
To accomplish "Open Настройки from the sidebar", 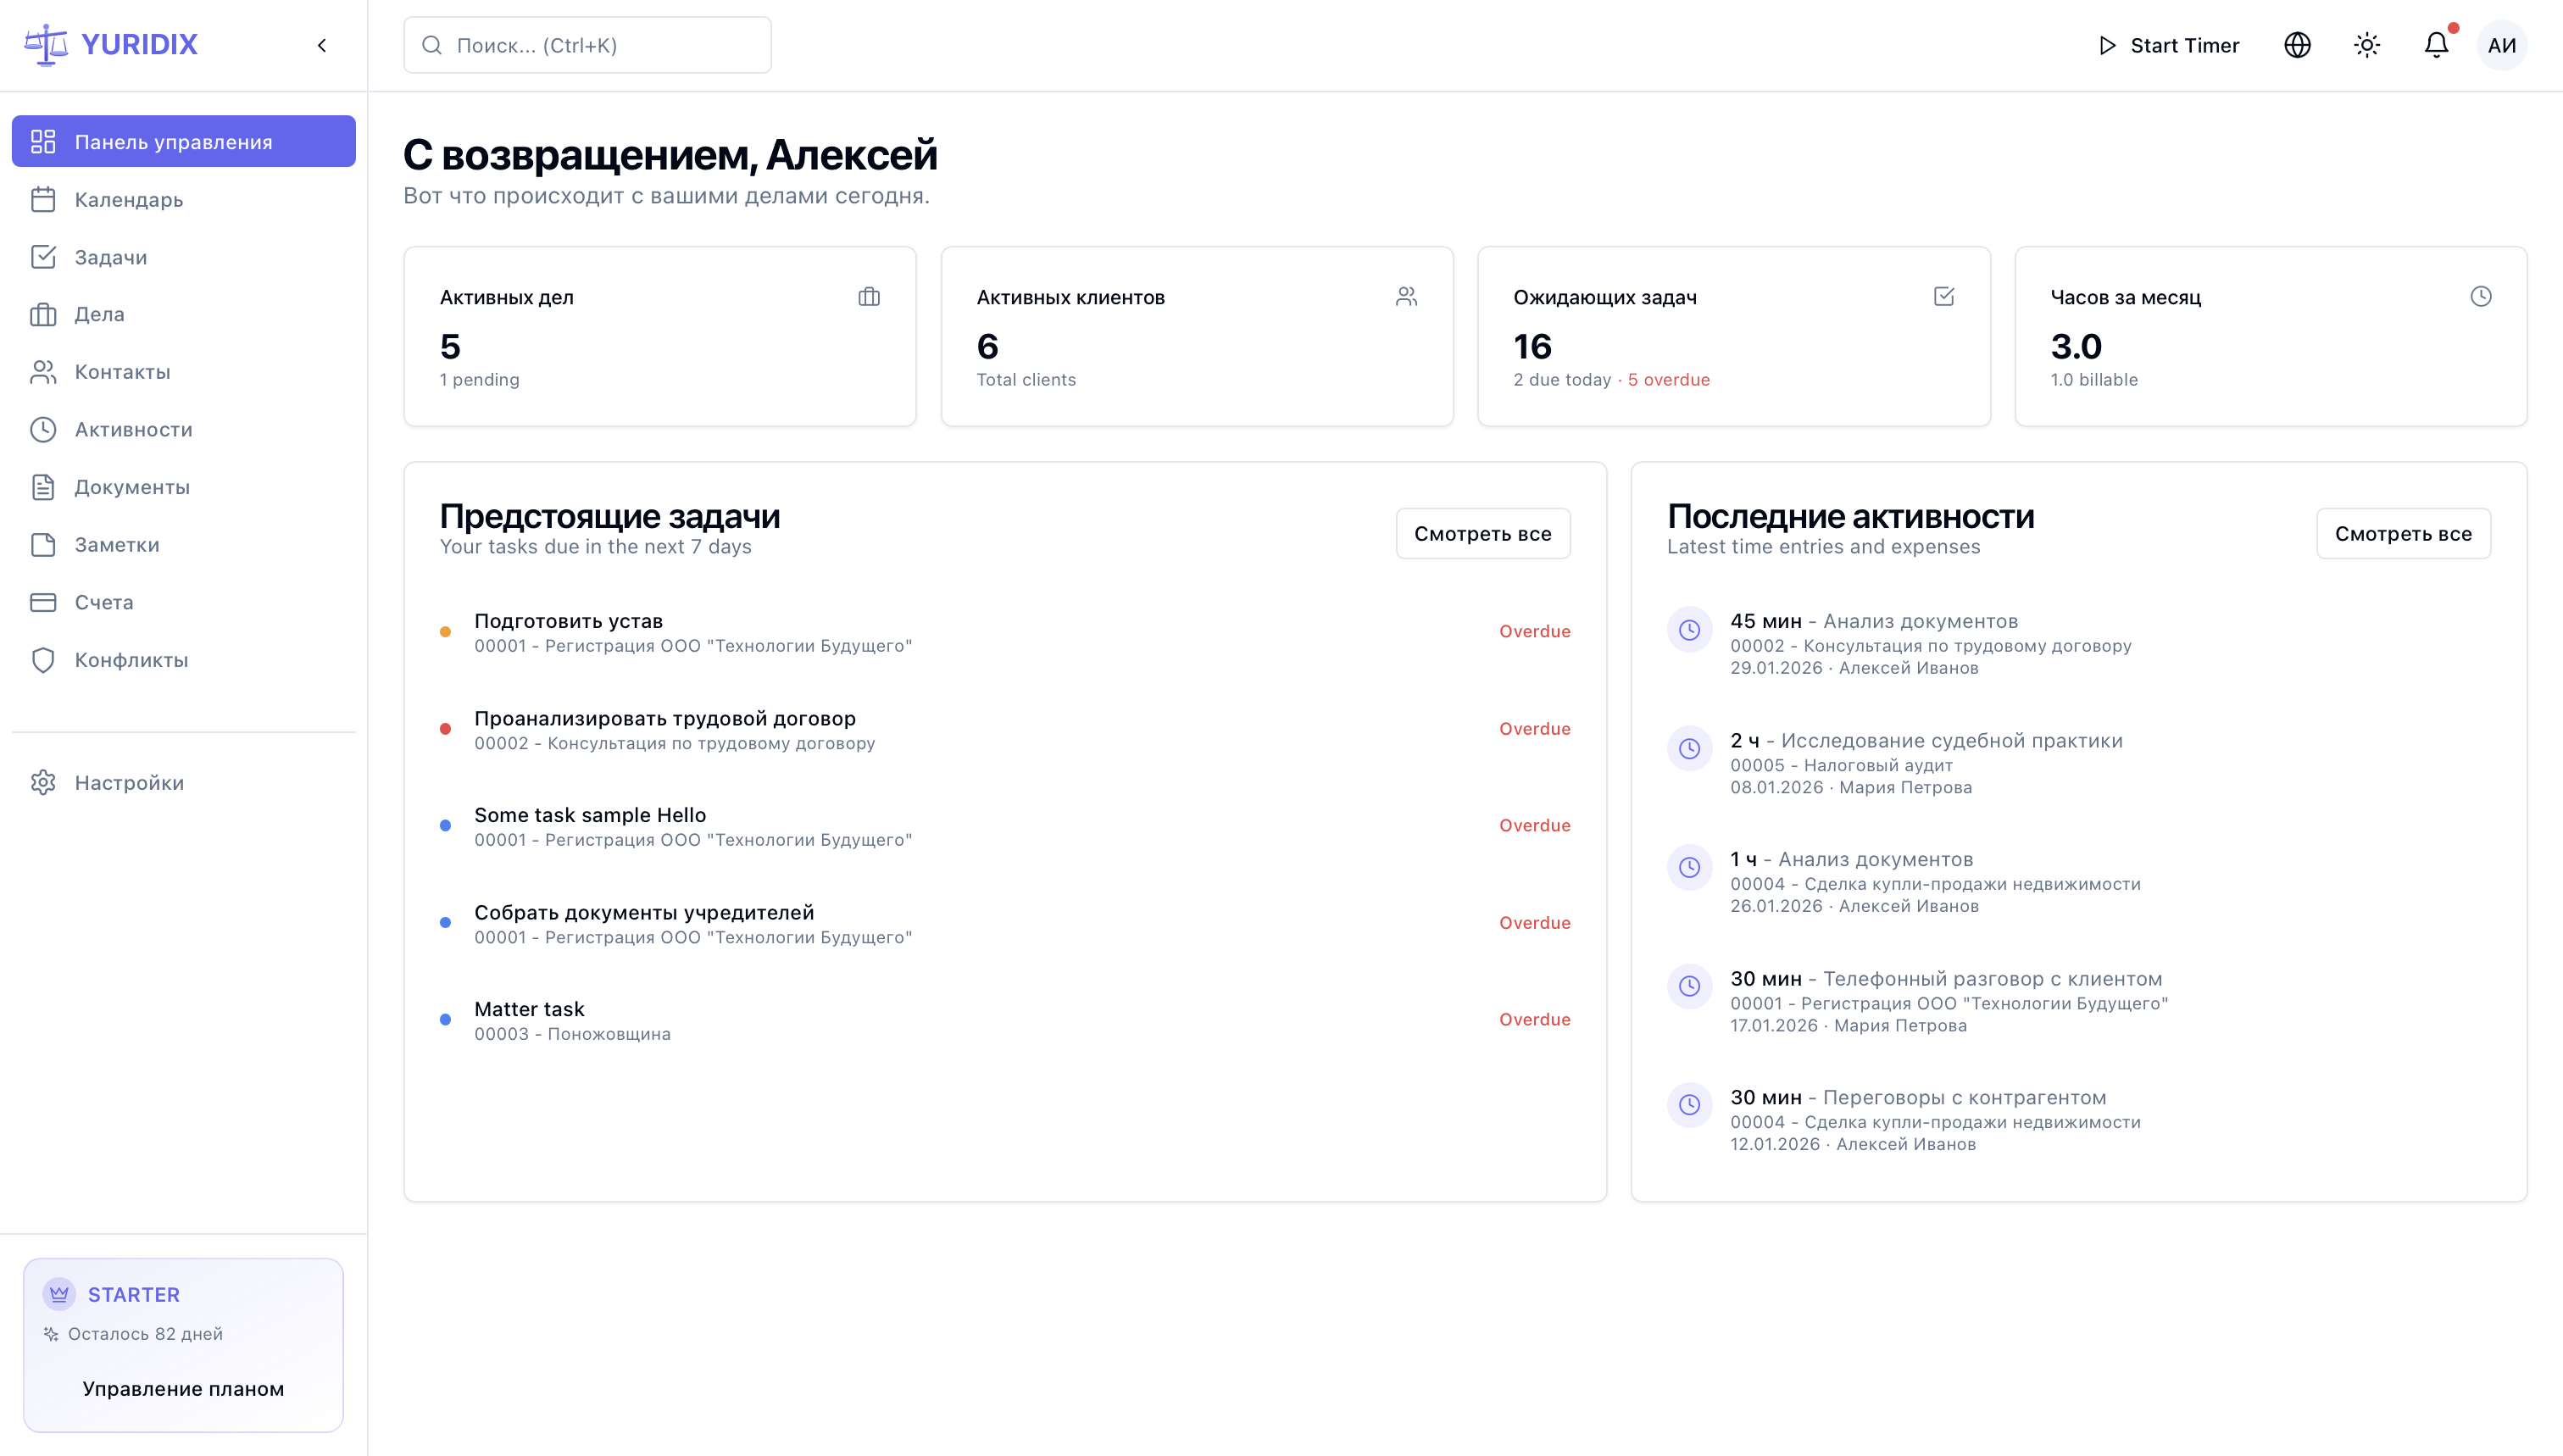I will point(129,782).
